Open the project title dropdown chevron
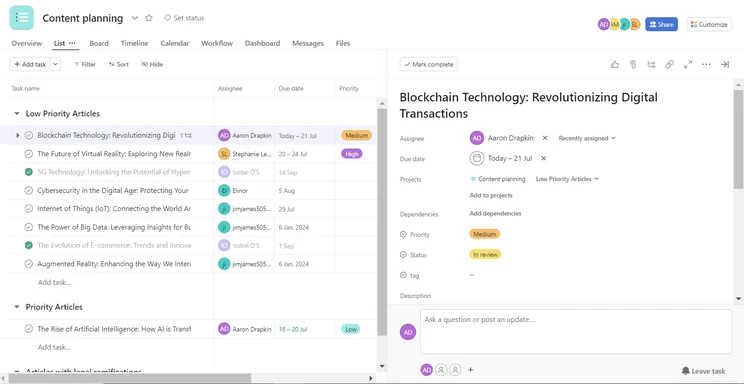The width and height of the screenshot is (744, 384). [135, 18]
